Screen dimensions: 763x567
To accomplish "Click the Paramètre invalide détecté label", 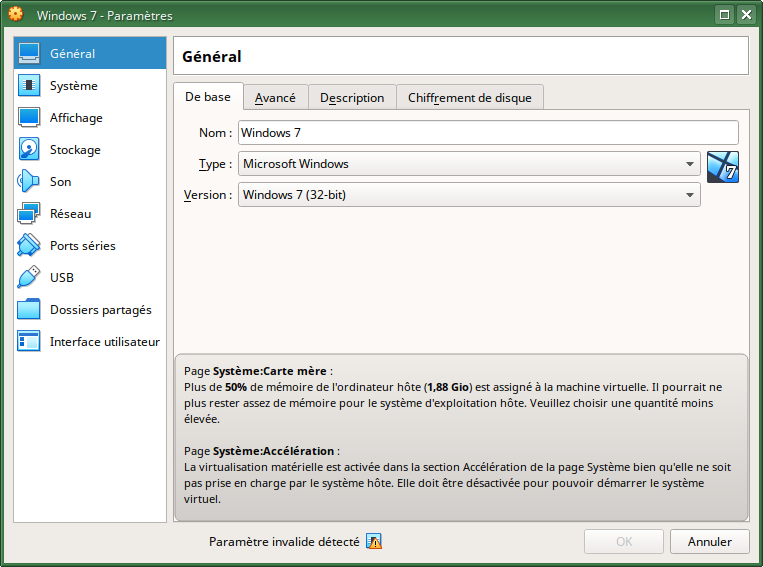I will (x=284, y=542).
